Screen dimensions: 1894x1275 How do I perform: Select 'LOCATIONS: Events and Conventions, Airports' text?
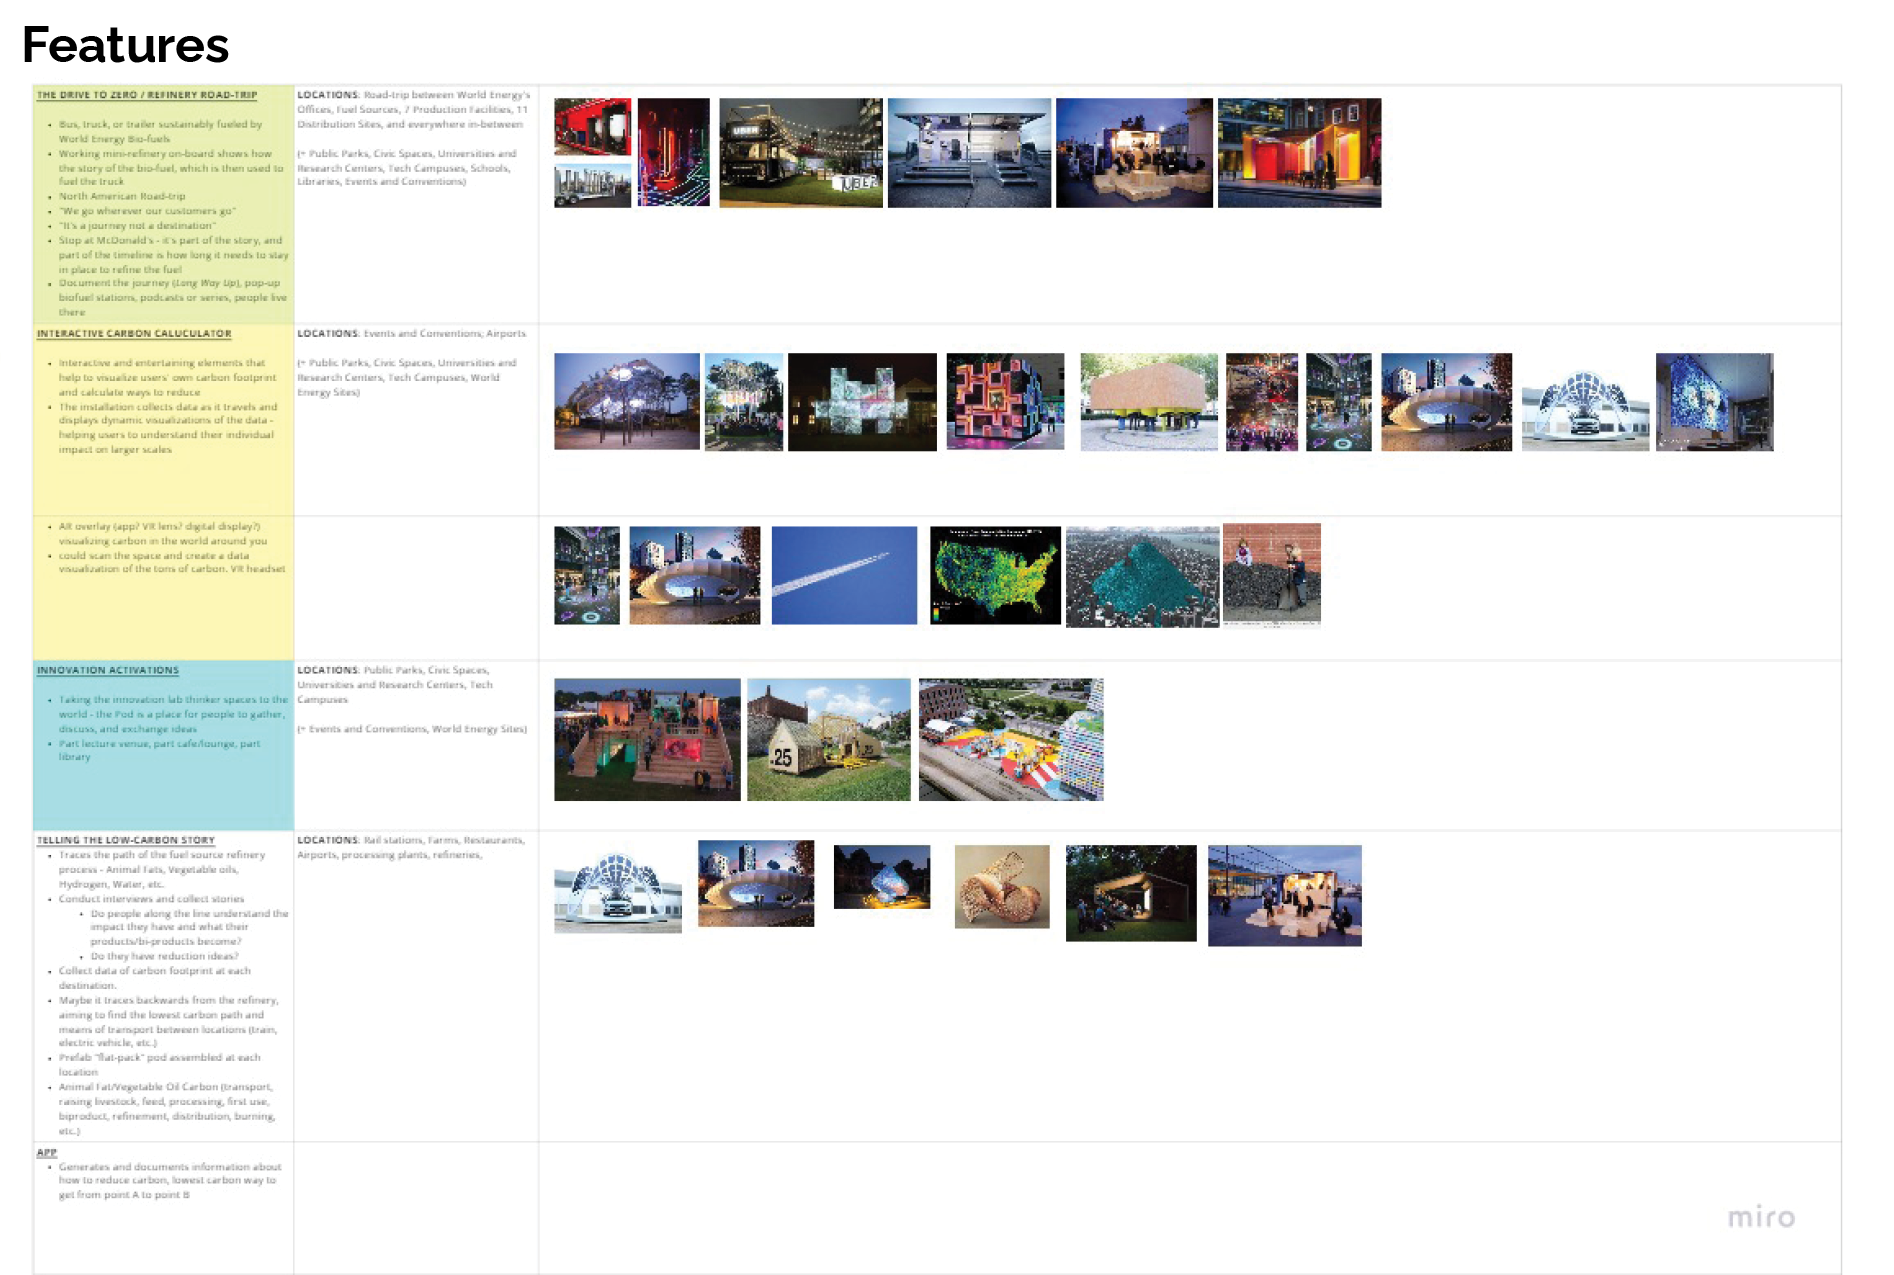411,334
